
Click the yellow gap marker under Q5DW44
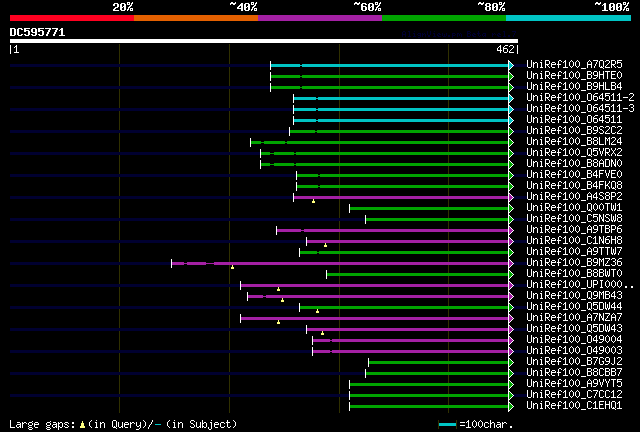pyautogui.click(x=317, y=312)
